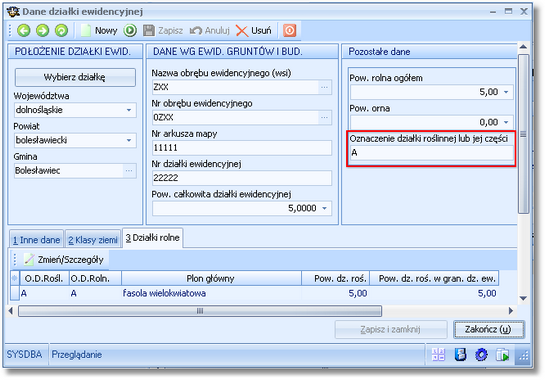
Task: Click the green play-circle icon beside Nowy
Action: coord(130,31)
